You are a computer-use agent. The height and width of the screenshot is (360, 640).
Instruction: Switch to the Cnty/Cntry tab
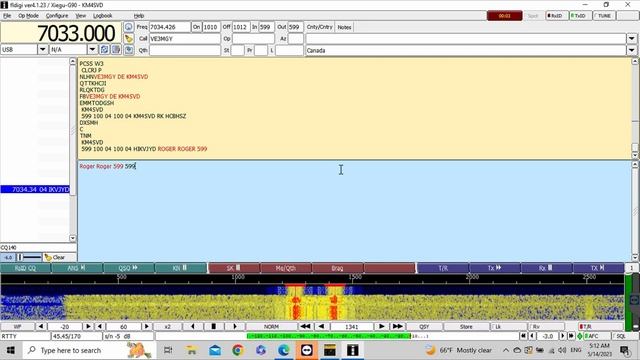(x=320, y=27)
